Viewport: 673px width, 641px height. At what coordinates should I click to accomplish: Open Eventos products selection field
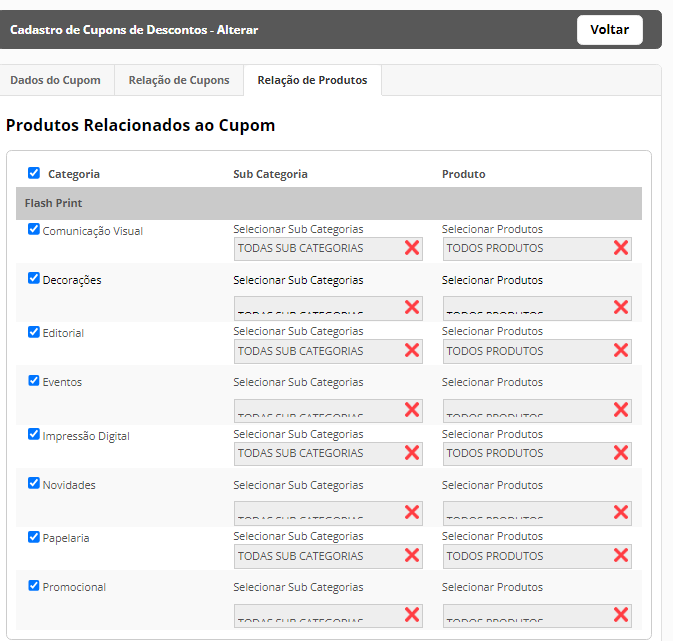tap(537, 410)
